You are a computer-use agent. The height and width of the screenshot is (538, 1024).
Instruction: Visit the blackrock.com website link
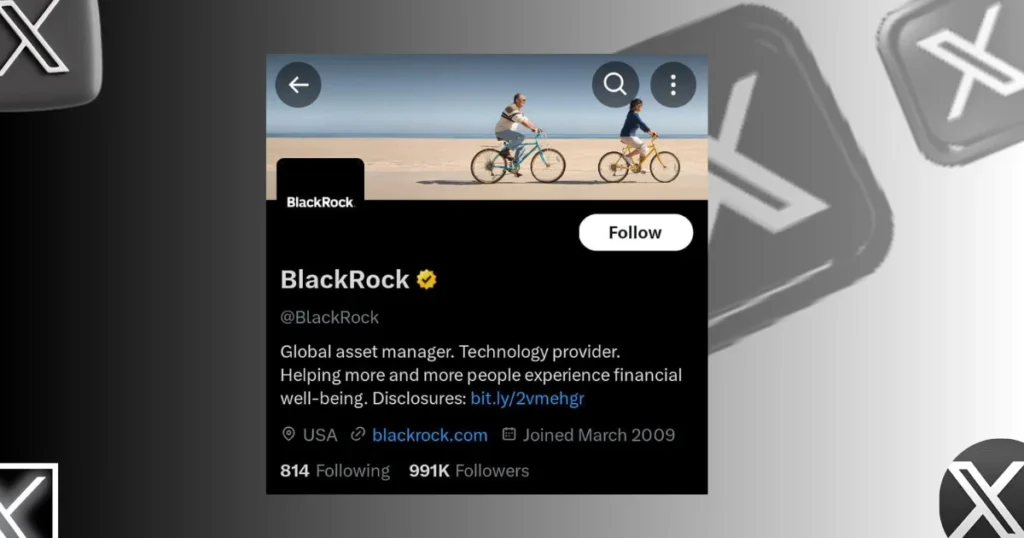pos(430,435)
